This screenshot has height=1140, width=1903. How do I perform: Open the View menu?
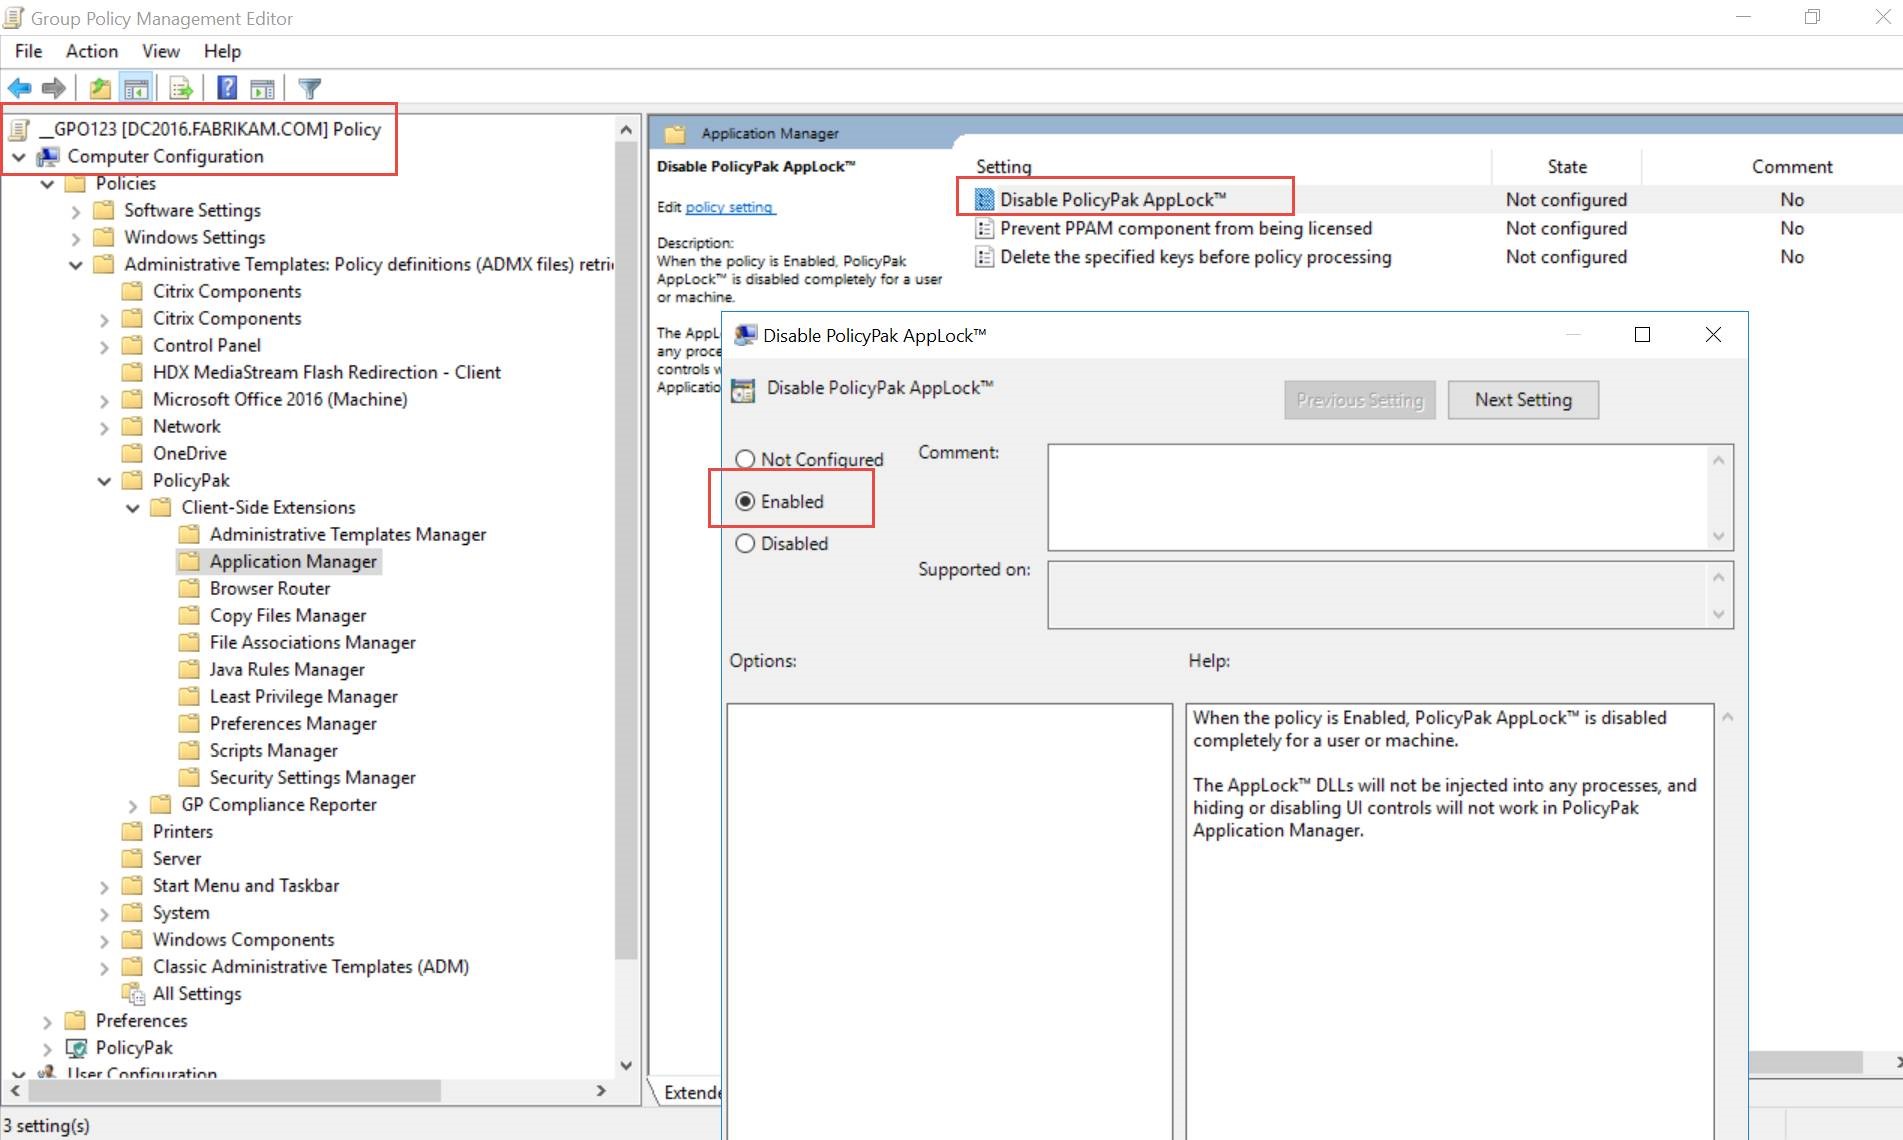pos(160,51)
